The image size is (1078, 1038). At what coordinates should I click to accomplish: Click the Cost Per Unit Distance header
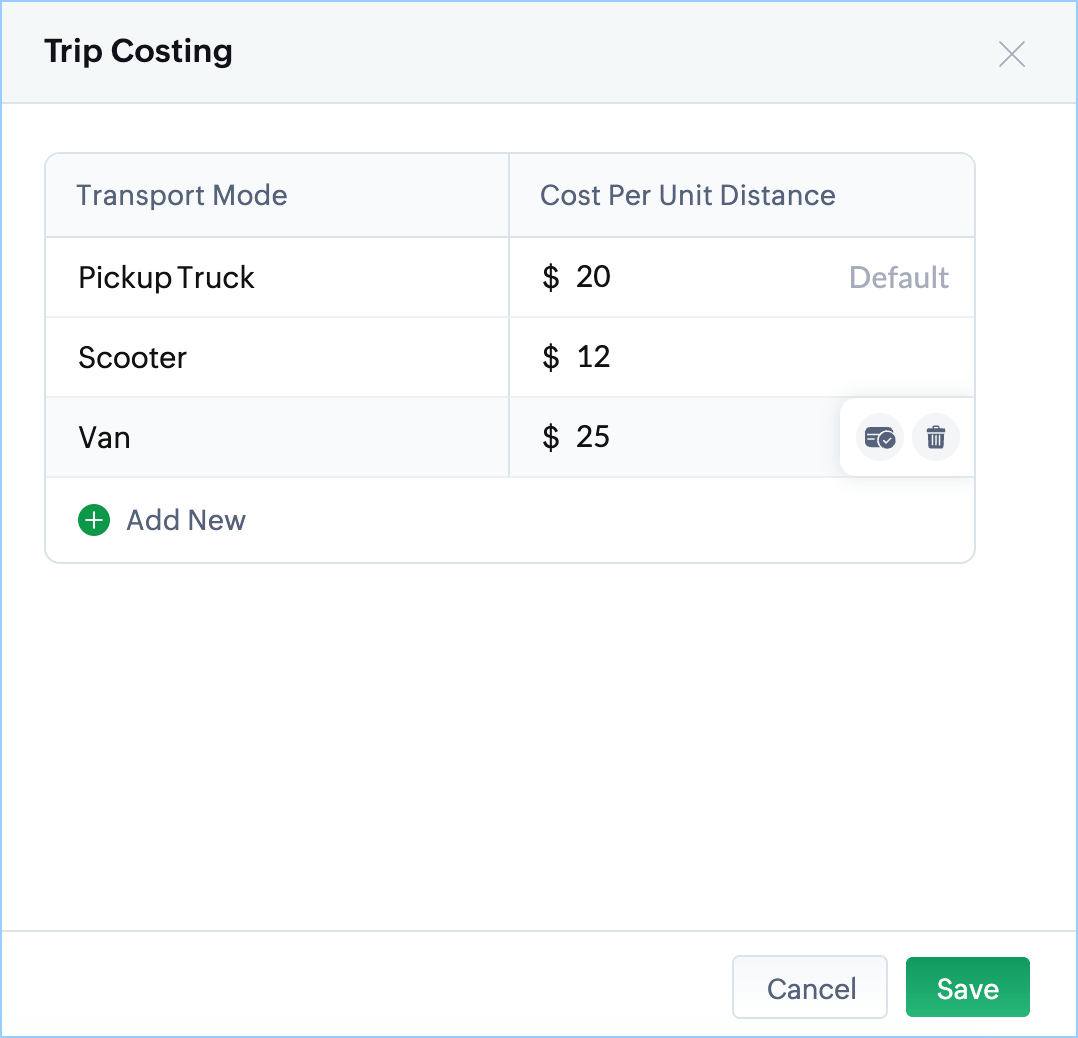point(688,195)
